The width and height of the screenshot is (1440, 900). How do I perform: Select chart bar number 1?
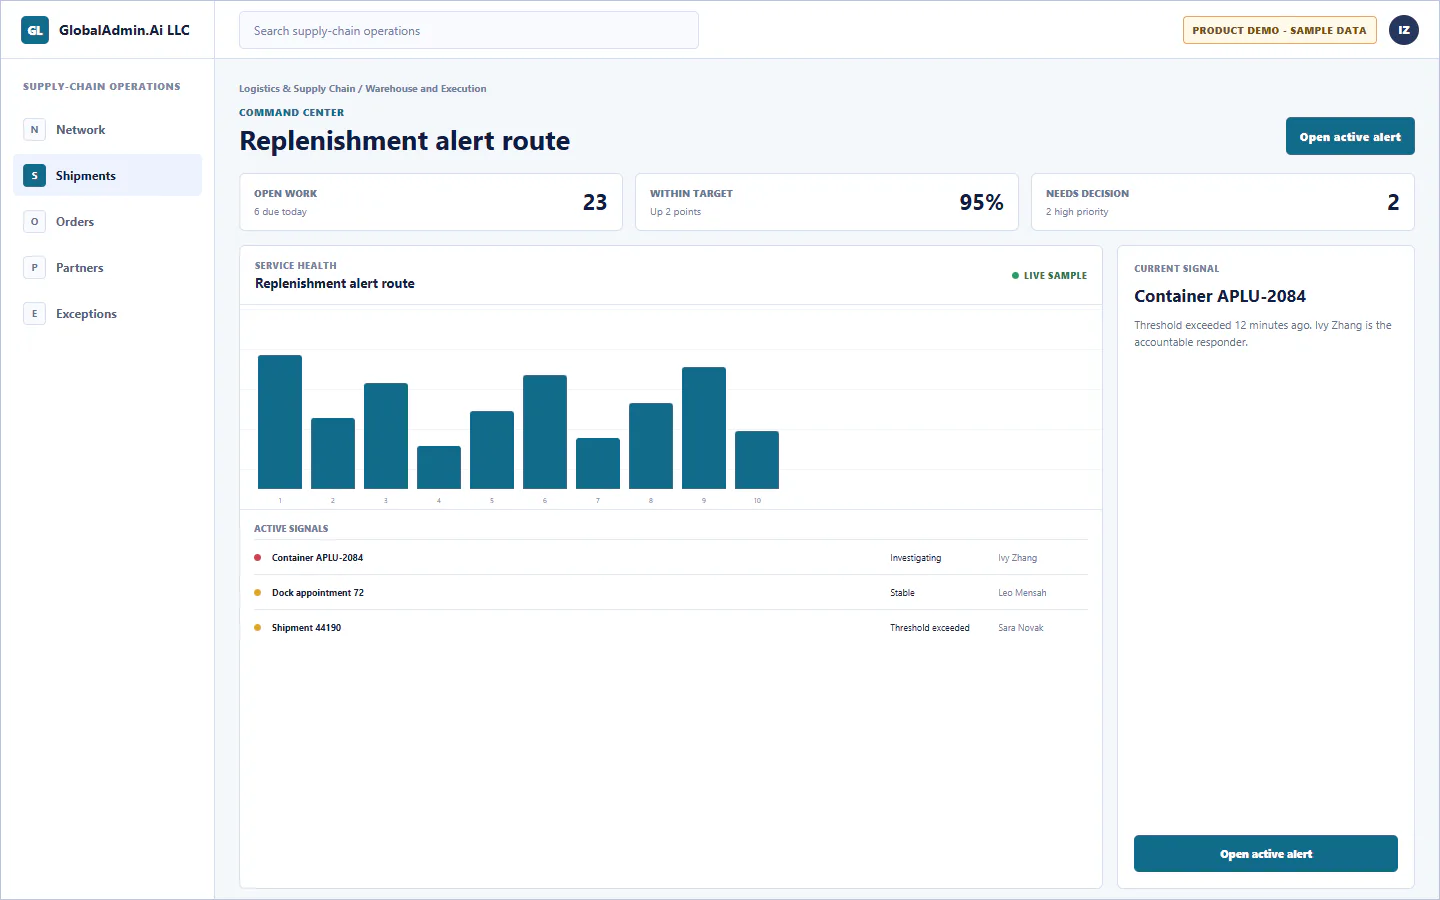click(x=280, y=422)
